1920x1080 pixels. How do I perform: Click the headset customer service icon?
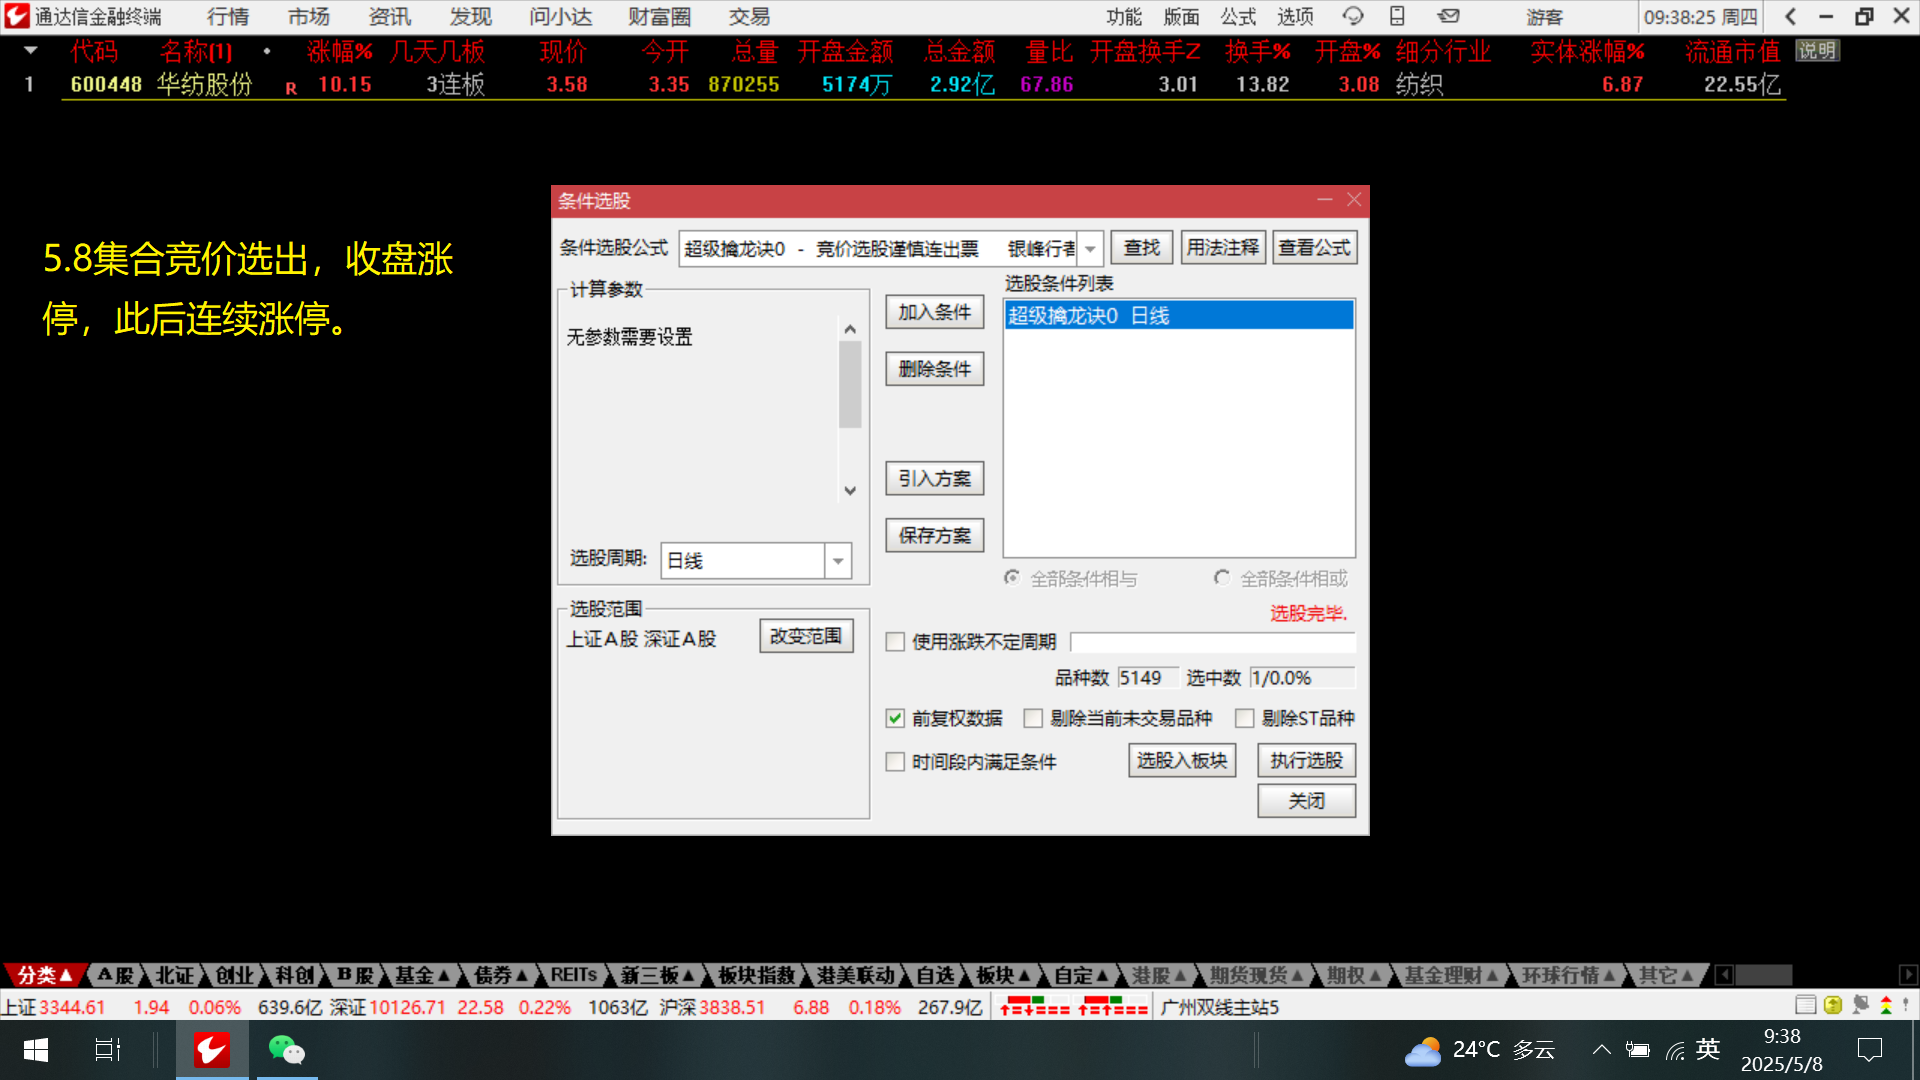point(1353,16)
